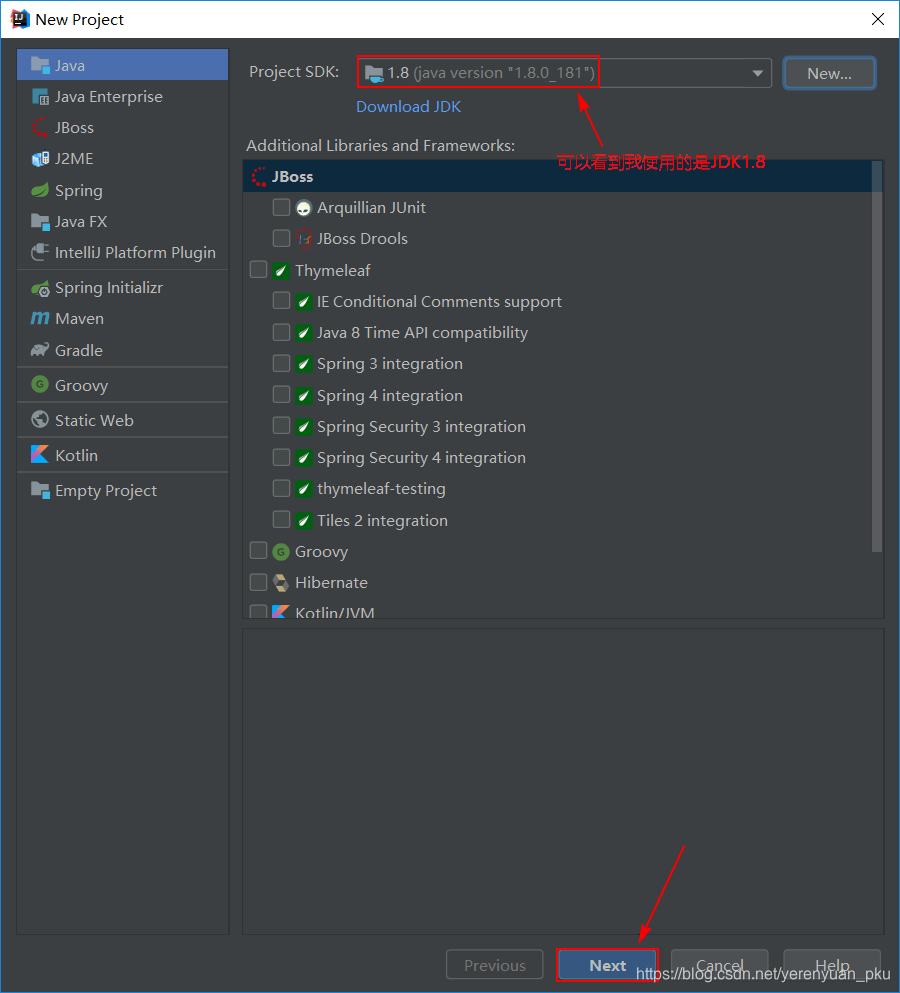Screen dimensions: 900x993
Task: Click the Groovy icon in the left sidebar
Action: (40, 384)
